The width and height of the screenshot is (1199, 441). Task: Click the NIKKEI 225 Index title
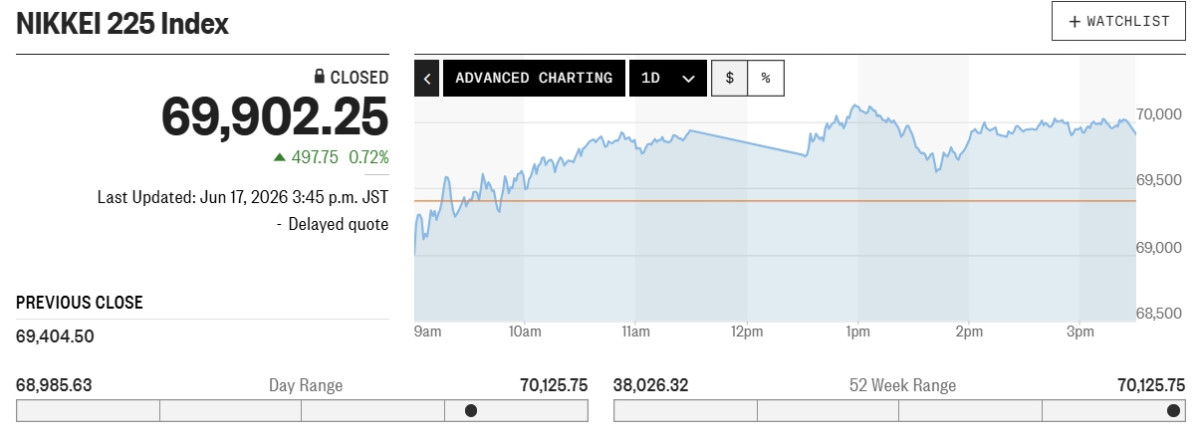tap(122, 24)
